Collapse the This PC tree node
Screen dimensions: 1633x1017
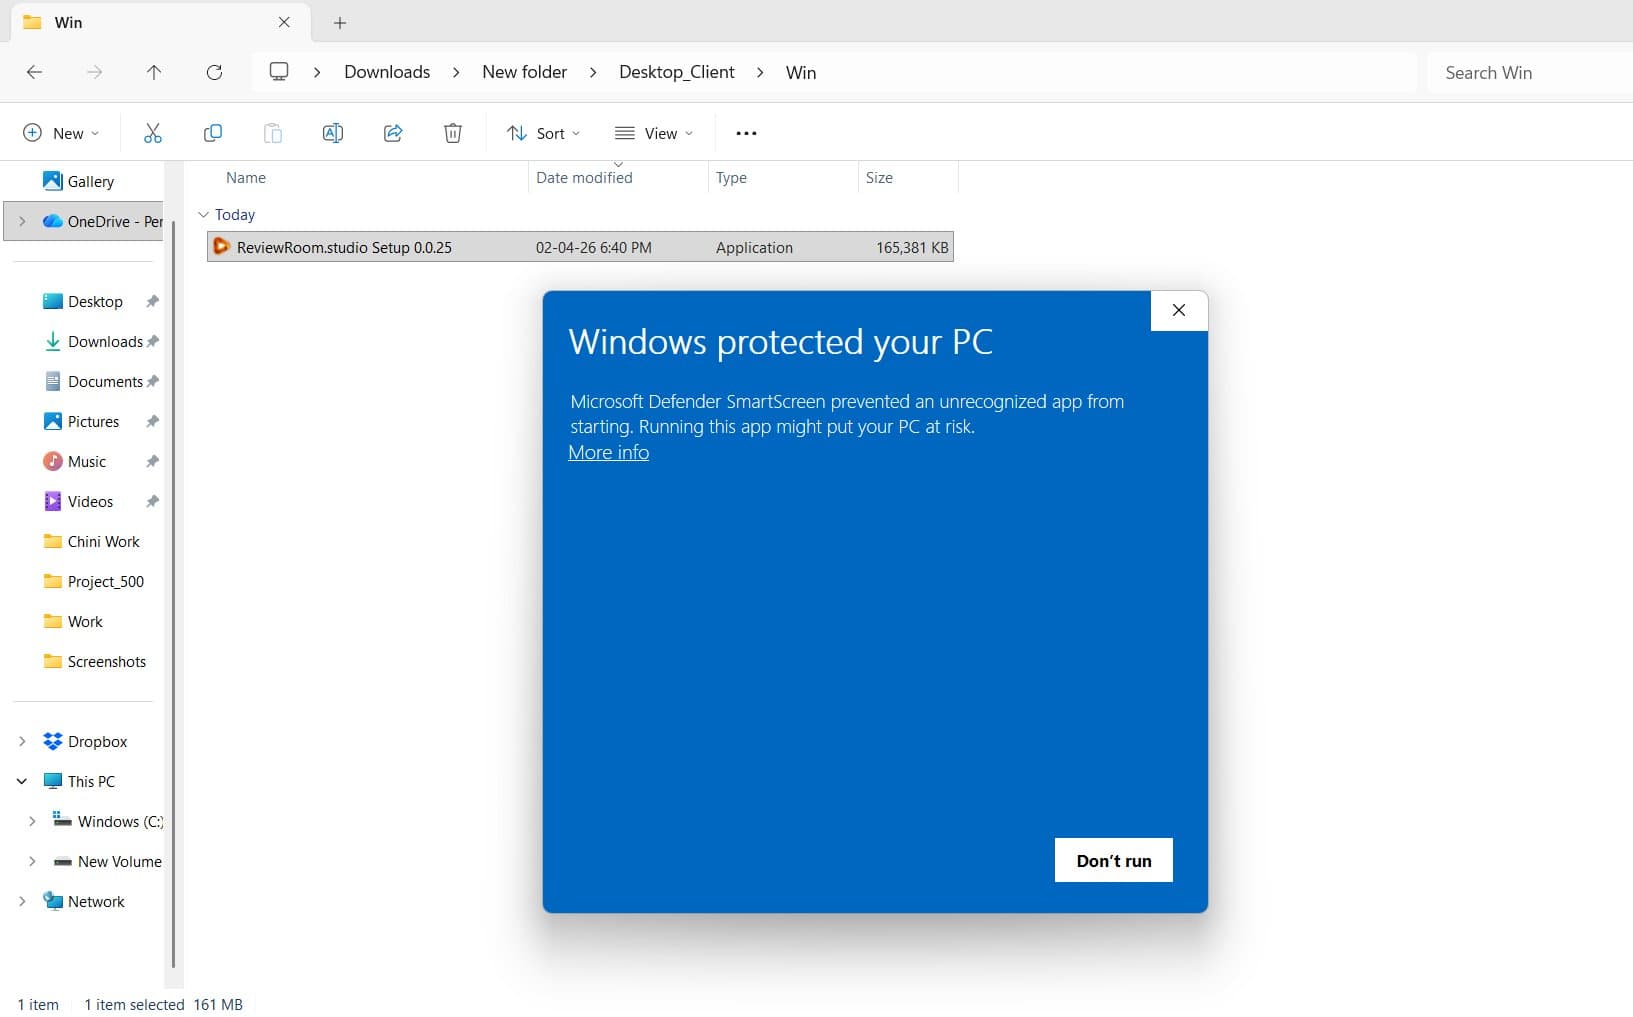point(22,781)
